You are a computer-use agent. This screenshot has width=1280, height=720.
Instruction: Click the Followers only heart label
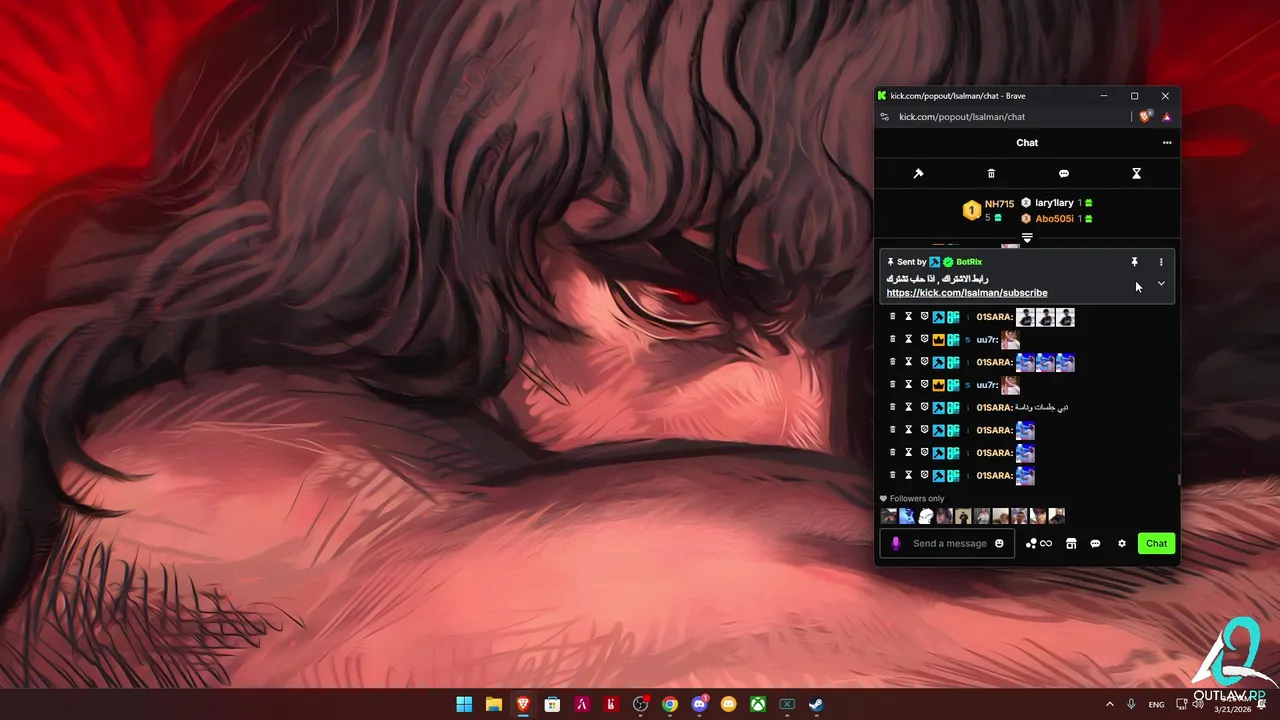point(911,498)
